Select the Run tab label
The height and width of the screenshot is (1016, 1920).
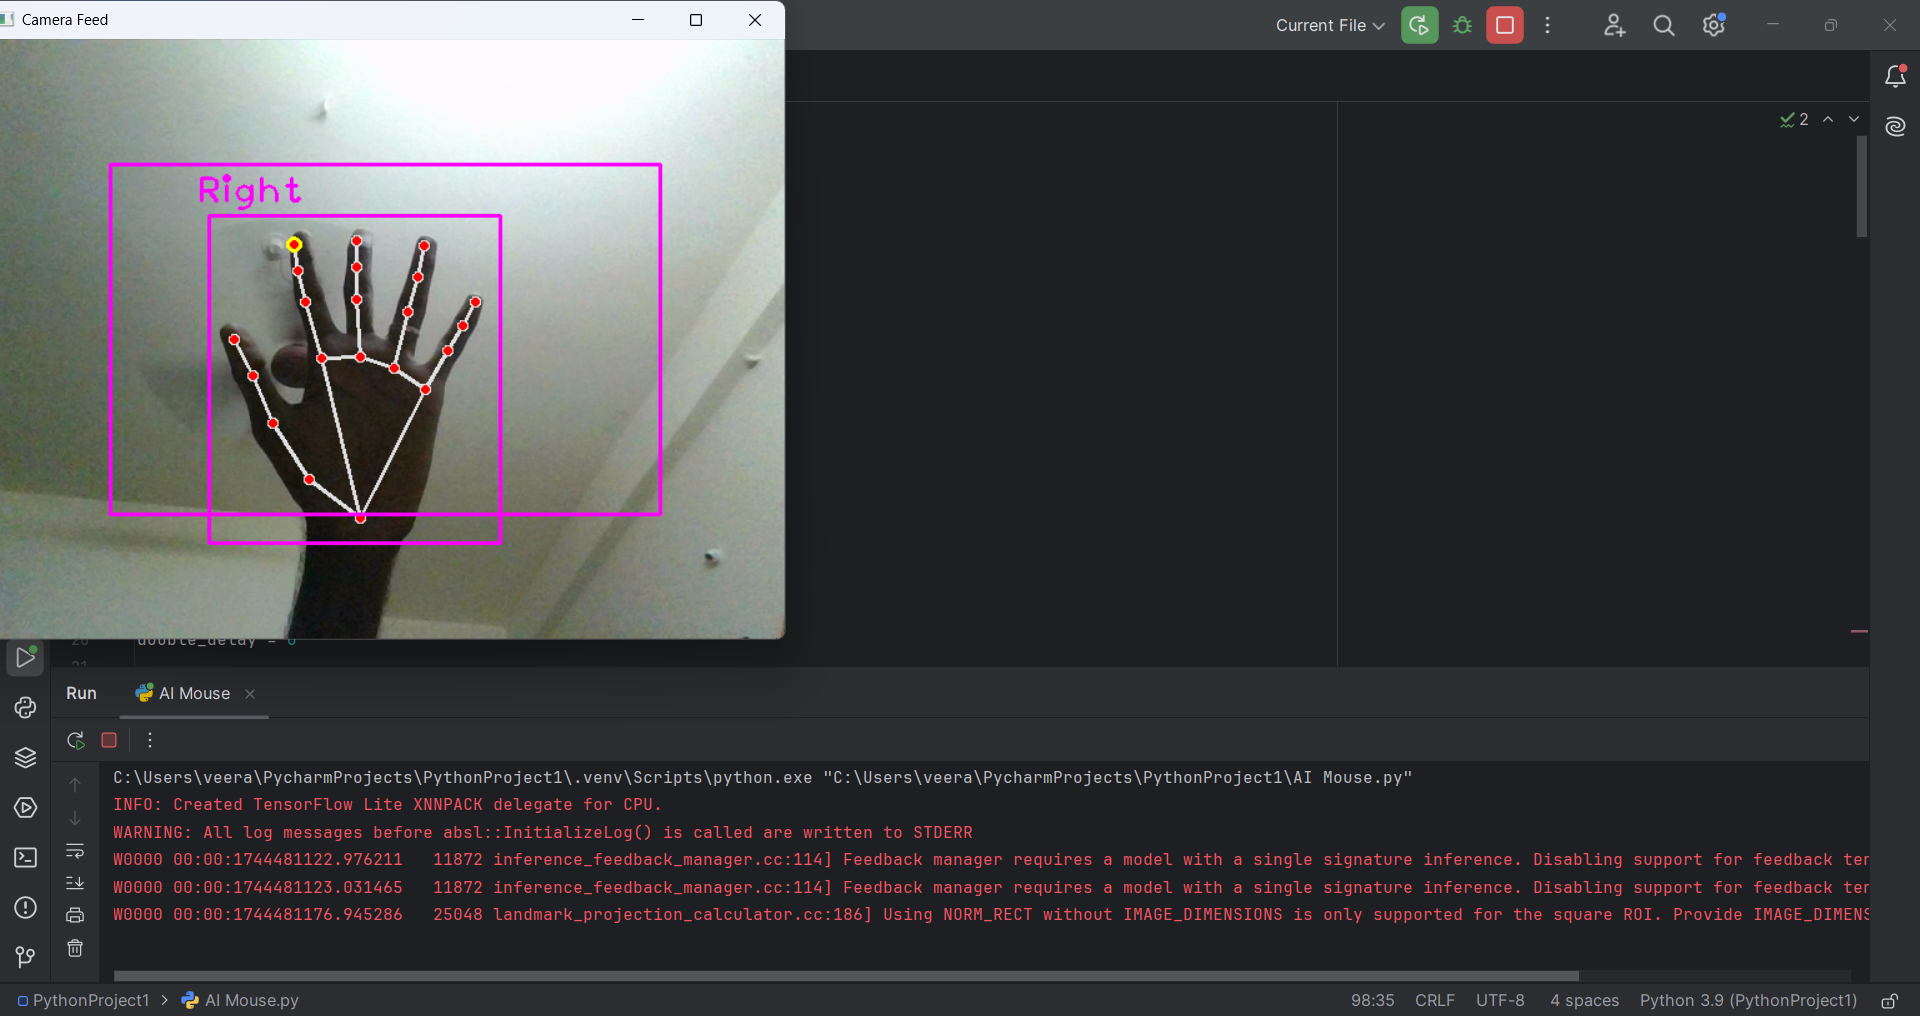[81, 693]
